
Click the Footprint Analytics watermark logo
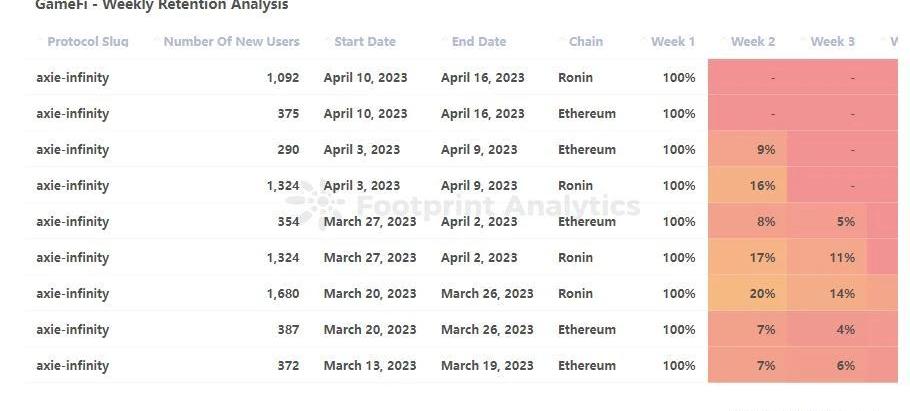(314, 204)
